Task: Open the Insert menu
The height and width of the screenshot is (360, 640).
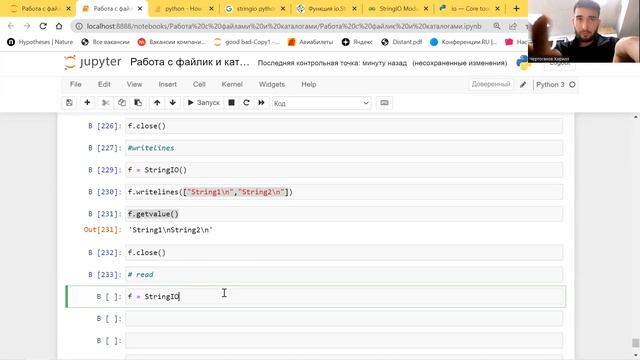Action: click(168, 84)
